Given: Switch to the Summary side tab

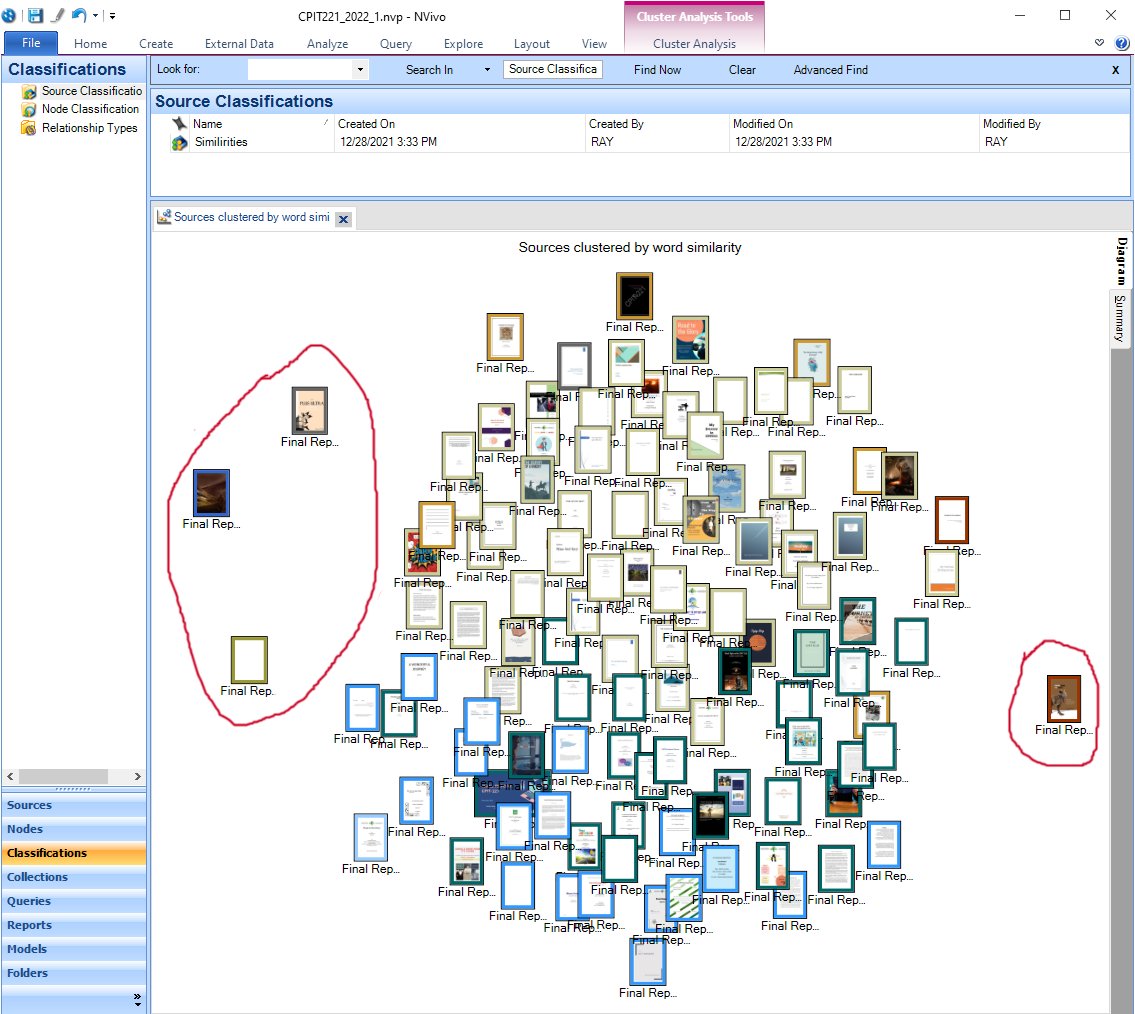Looking at the screenshot, I should [x=1121, y=319].
